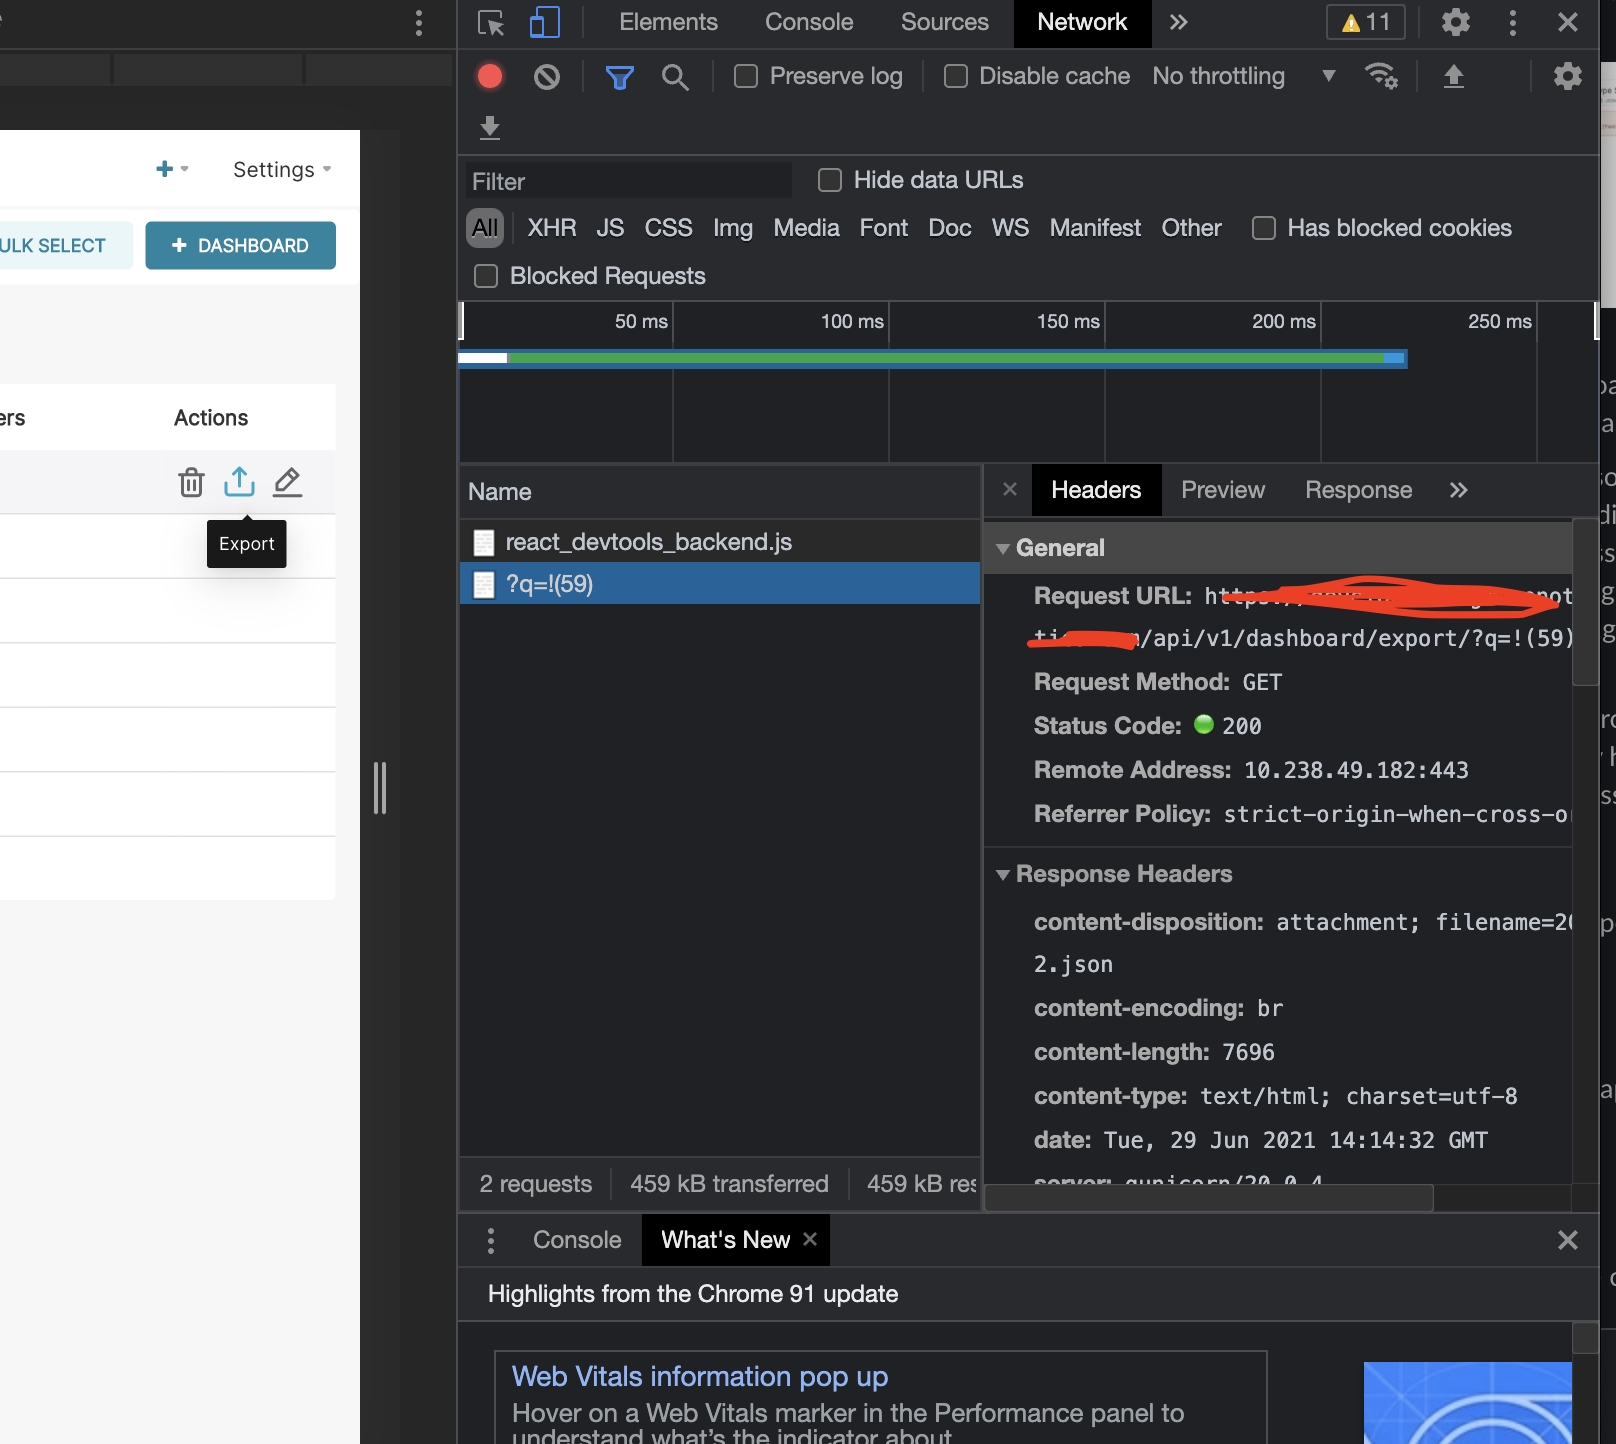Select the Headers tab

pos(1096,490)
